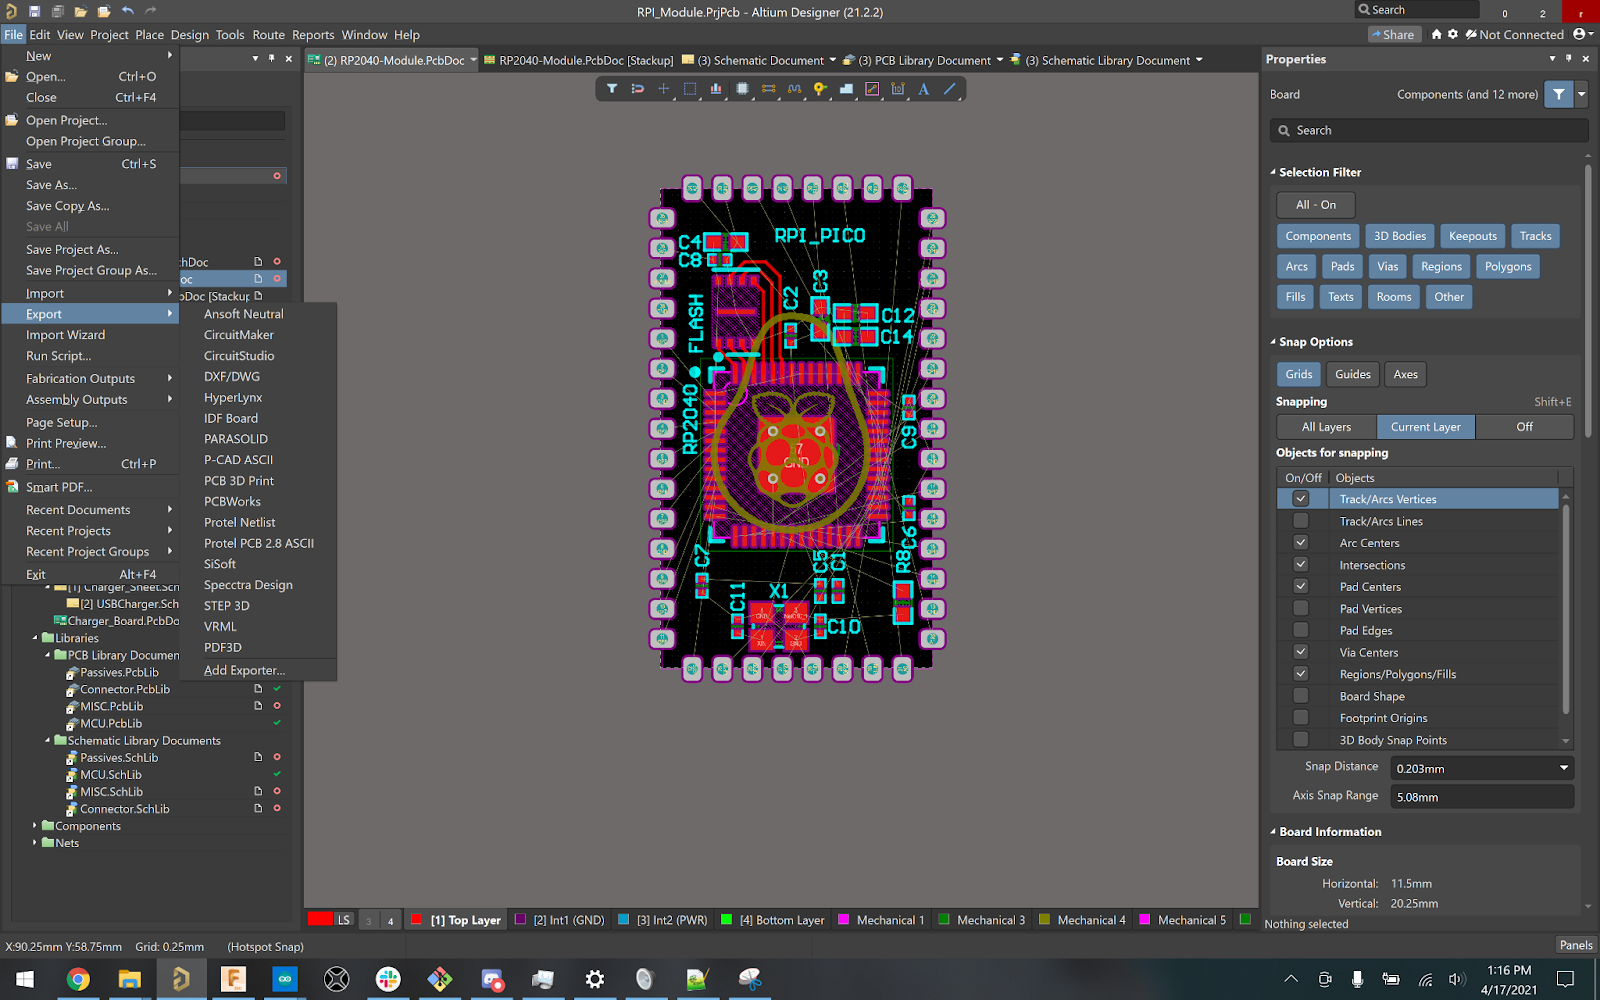The image size is (1600, 1000).
Task: Collapse the Selection Filter section
Action: click(1273, 172)
